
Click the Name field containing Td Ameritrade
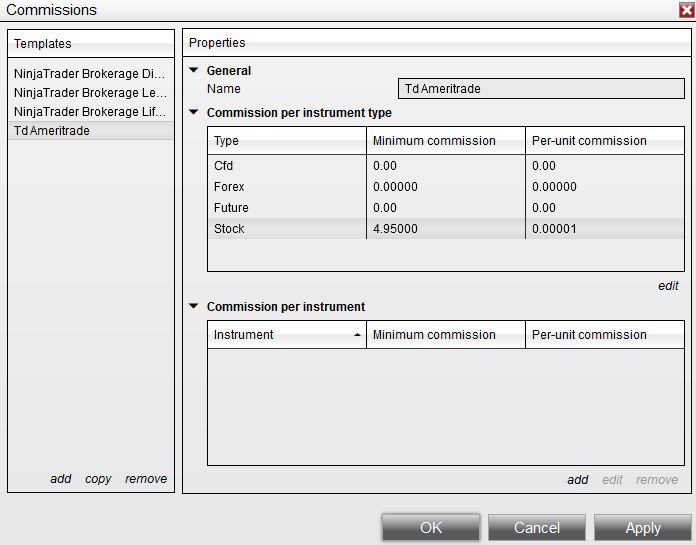pyautogui.click(x=541, y=89)
